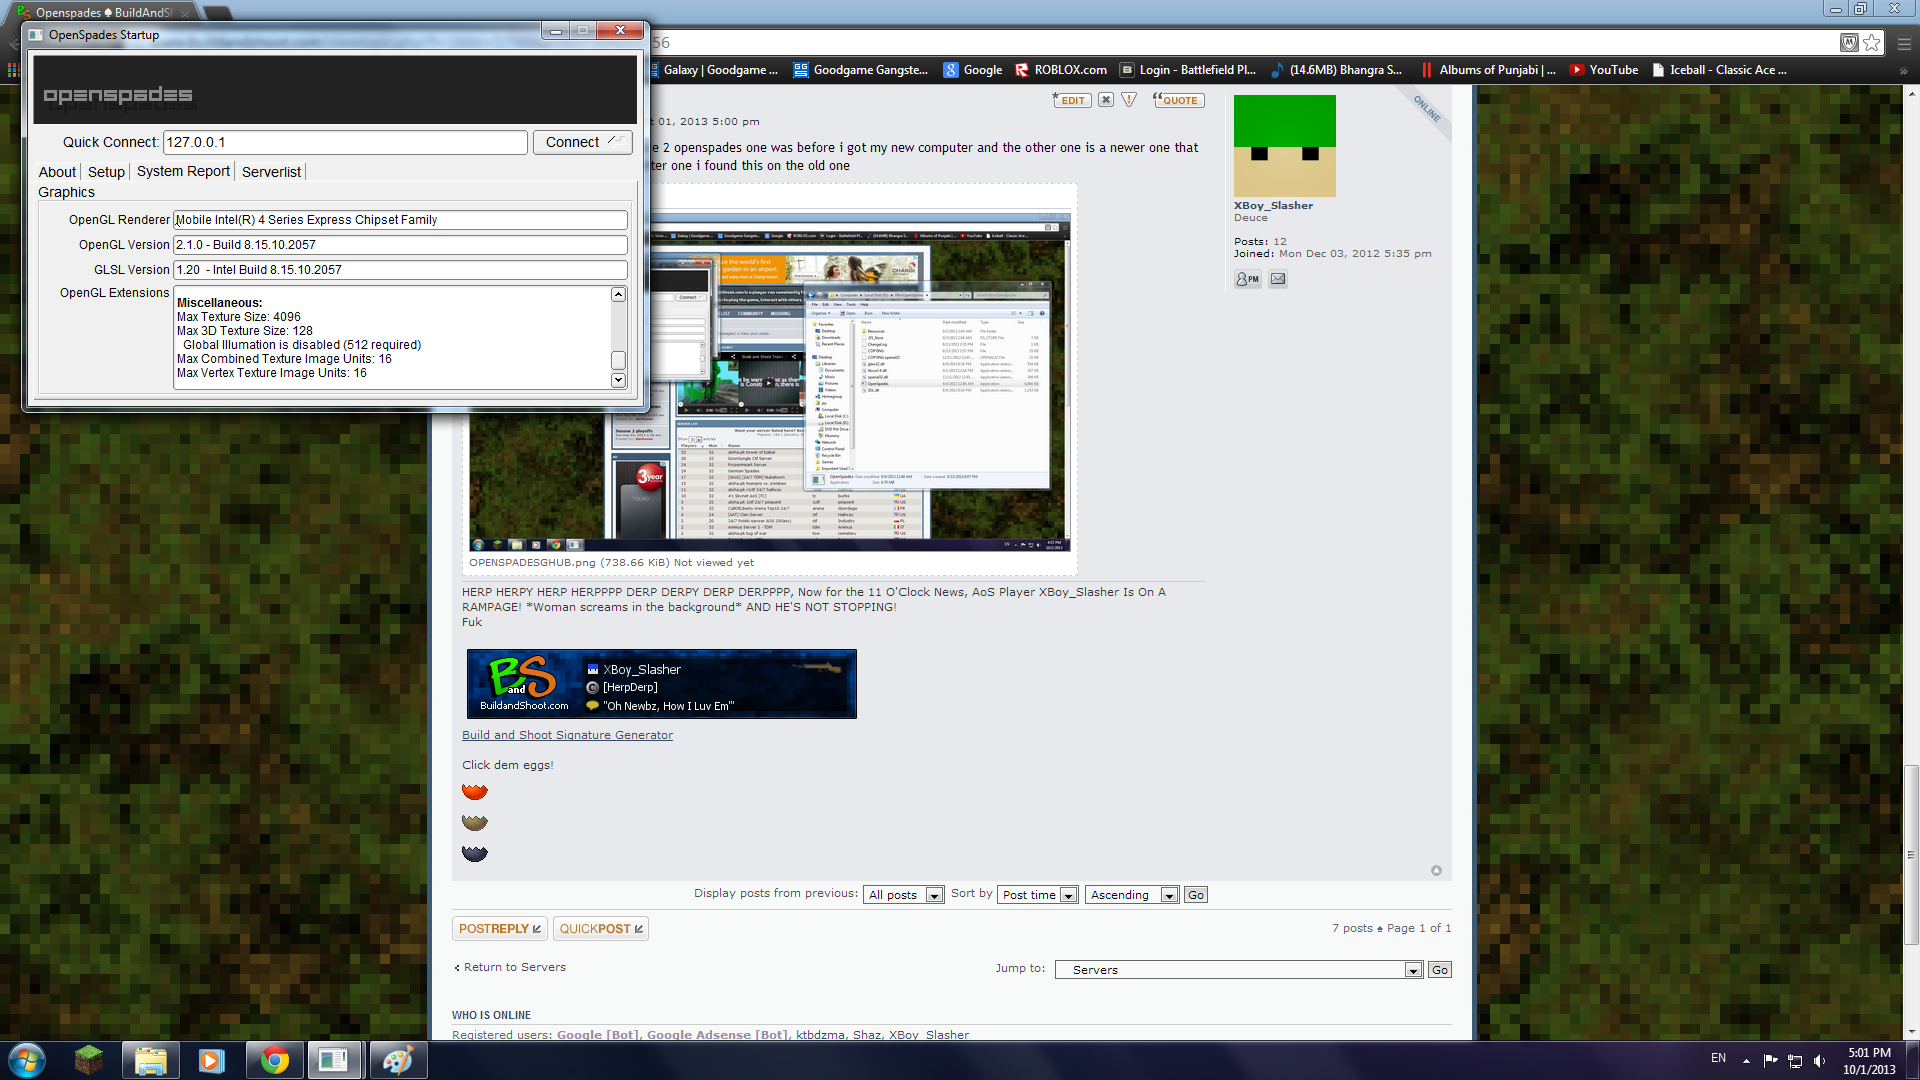This screenshot has height=1080, width=1920.
Task: Open Build and Shoot Signature Generator link
Action: 567,735
